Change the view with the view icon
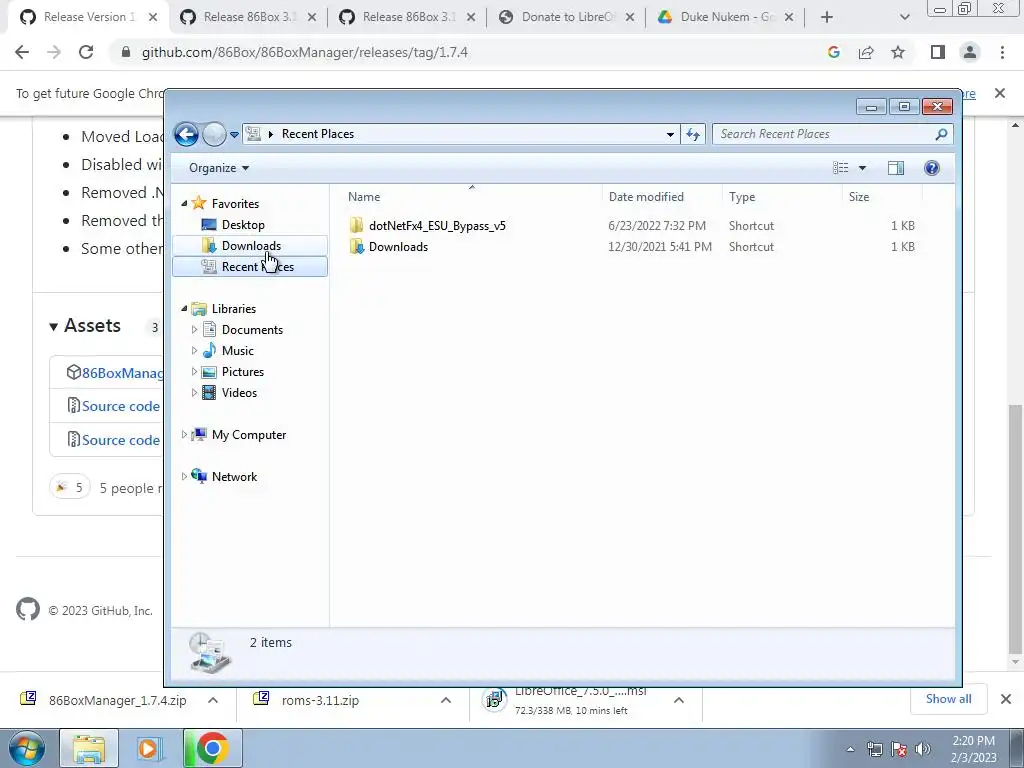Image resolution: width=1024 pixels, height=768 pixels. pos(840,168)
